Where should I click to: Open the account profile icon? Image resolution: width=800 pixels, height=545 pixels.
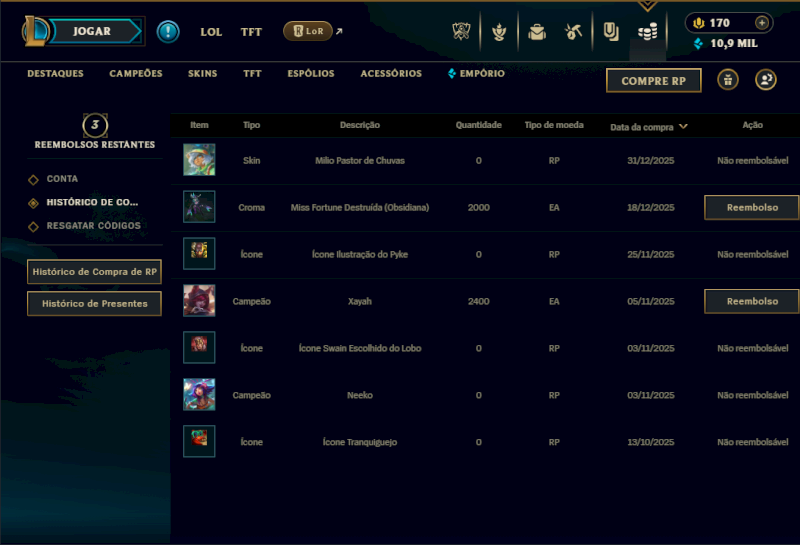(x=765, y=80)
